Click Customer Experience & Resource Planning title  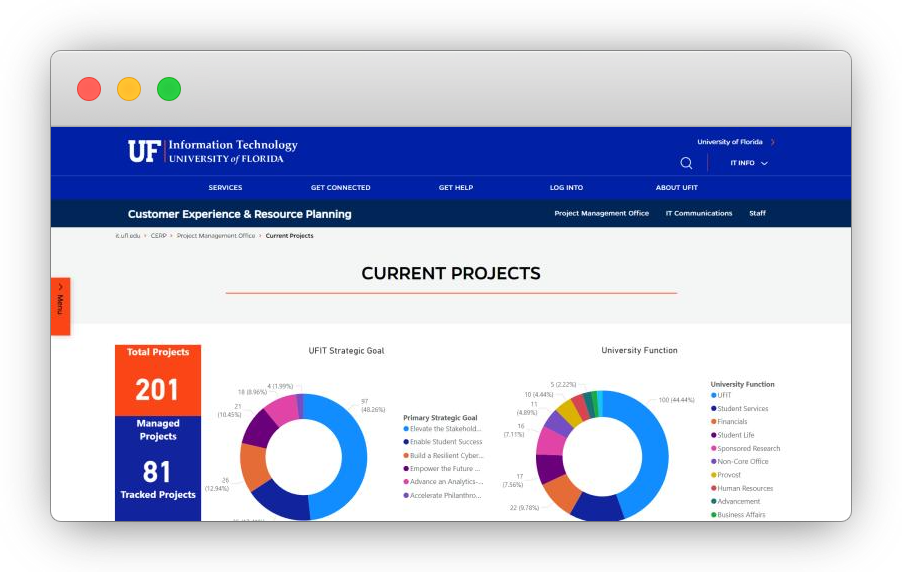(x=239, y=214)
